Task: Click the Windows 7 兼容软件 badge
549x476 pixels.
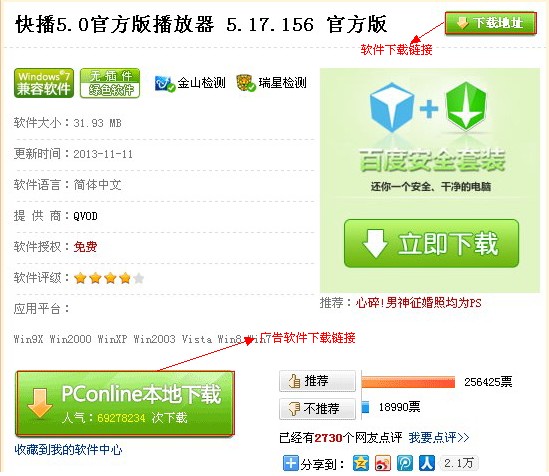Action: (x=44, y=83)
